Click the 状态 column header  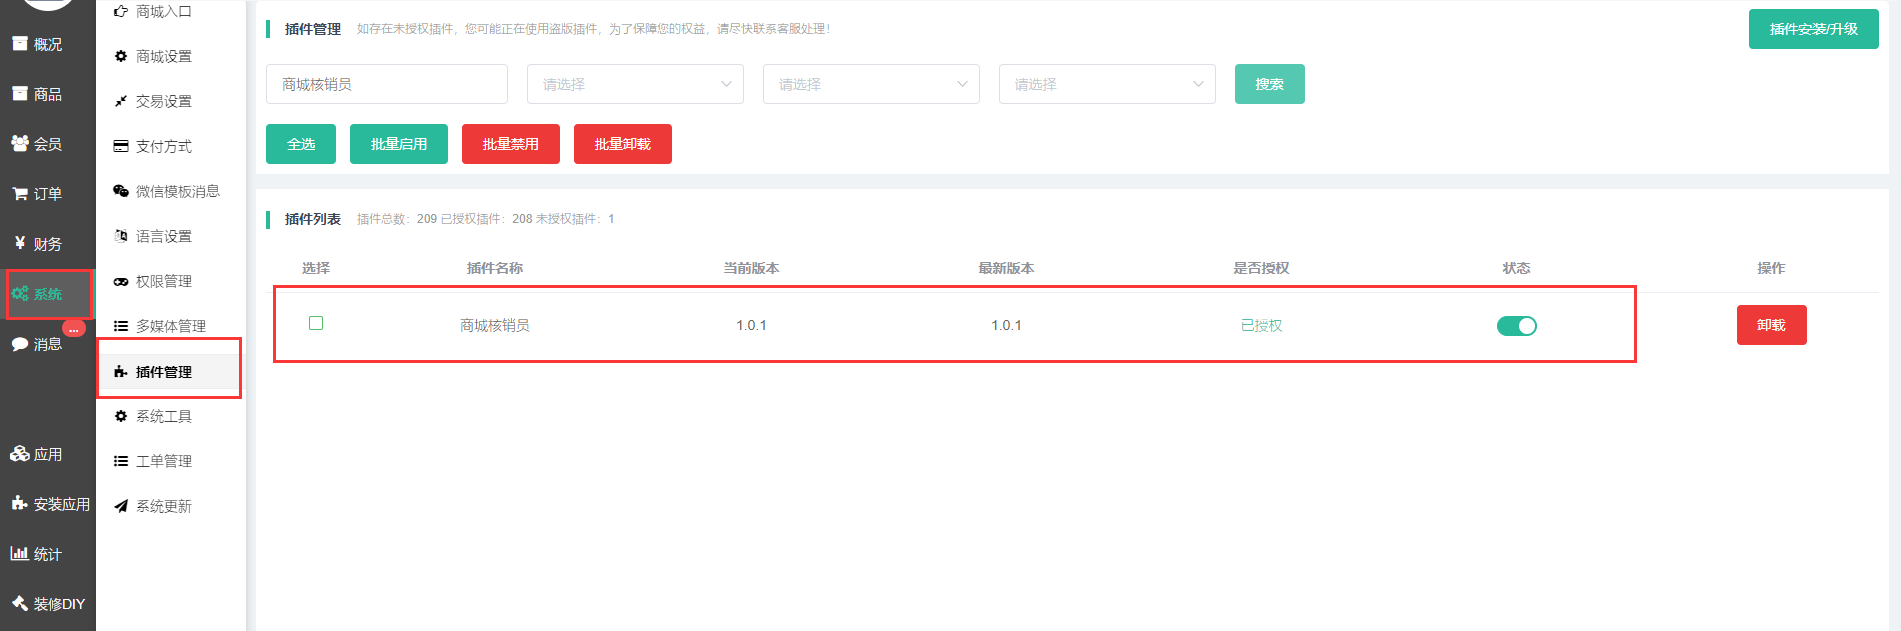tap(1516, 268)
